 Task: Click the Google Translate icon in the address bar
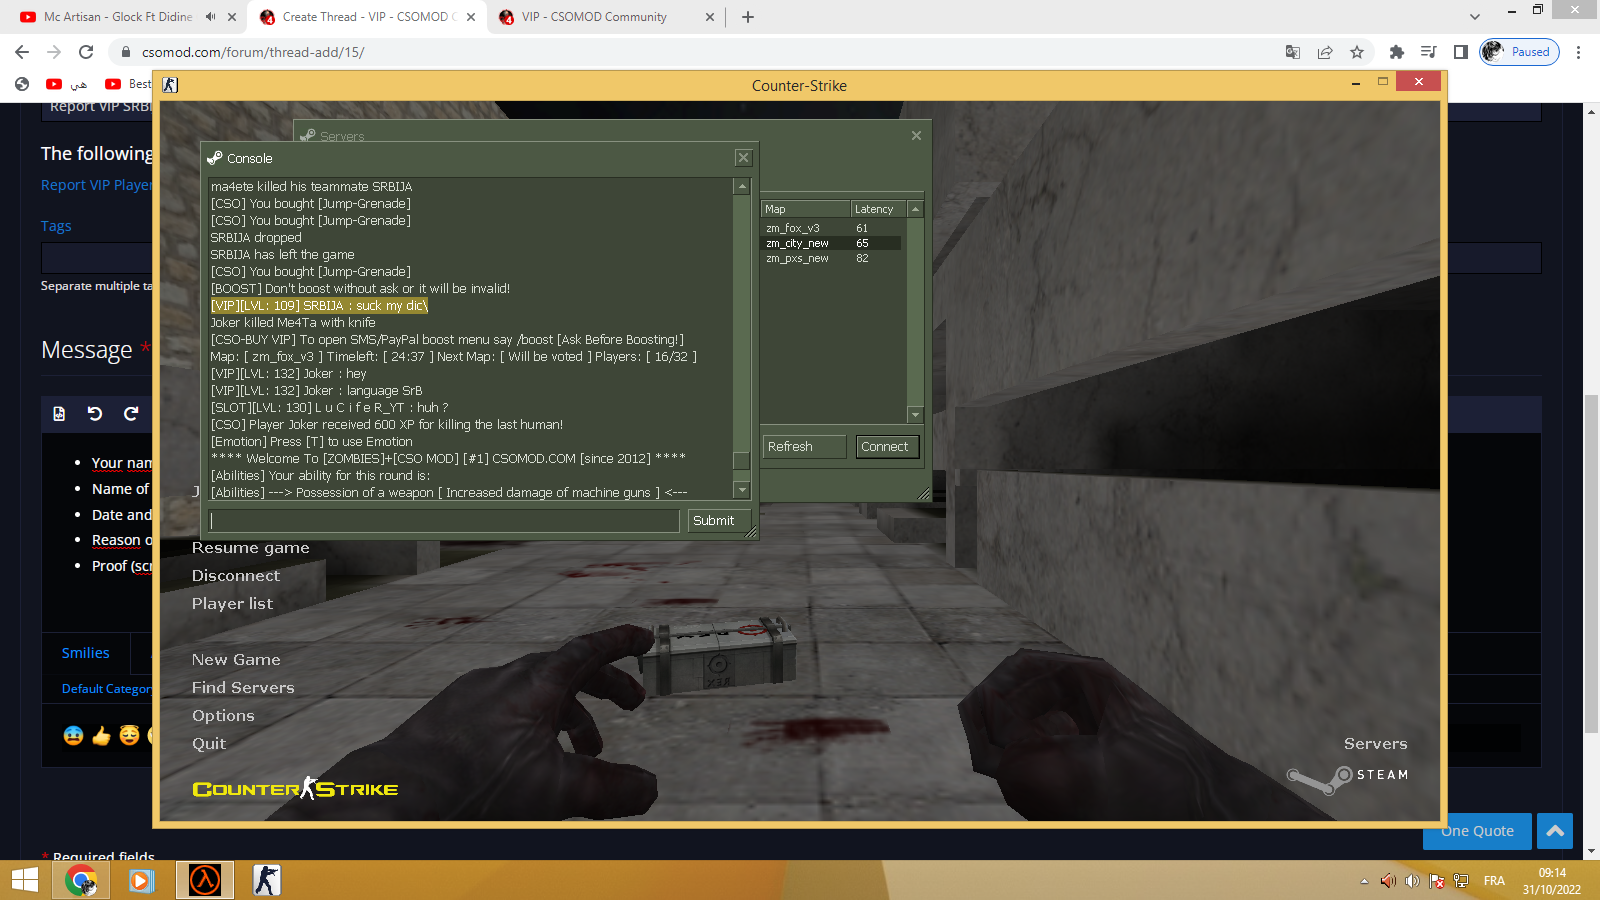point(1292,52)
